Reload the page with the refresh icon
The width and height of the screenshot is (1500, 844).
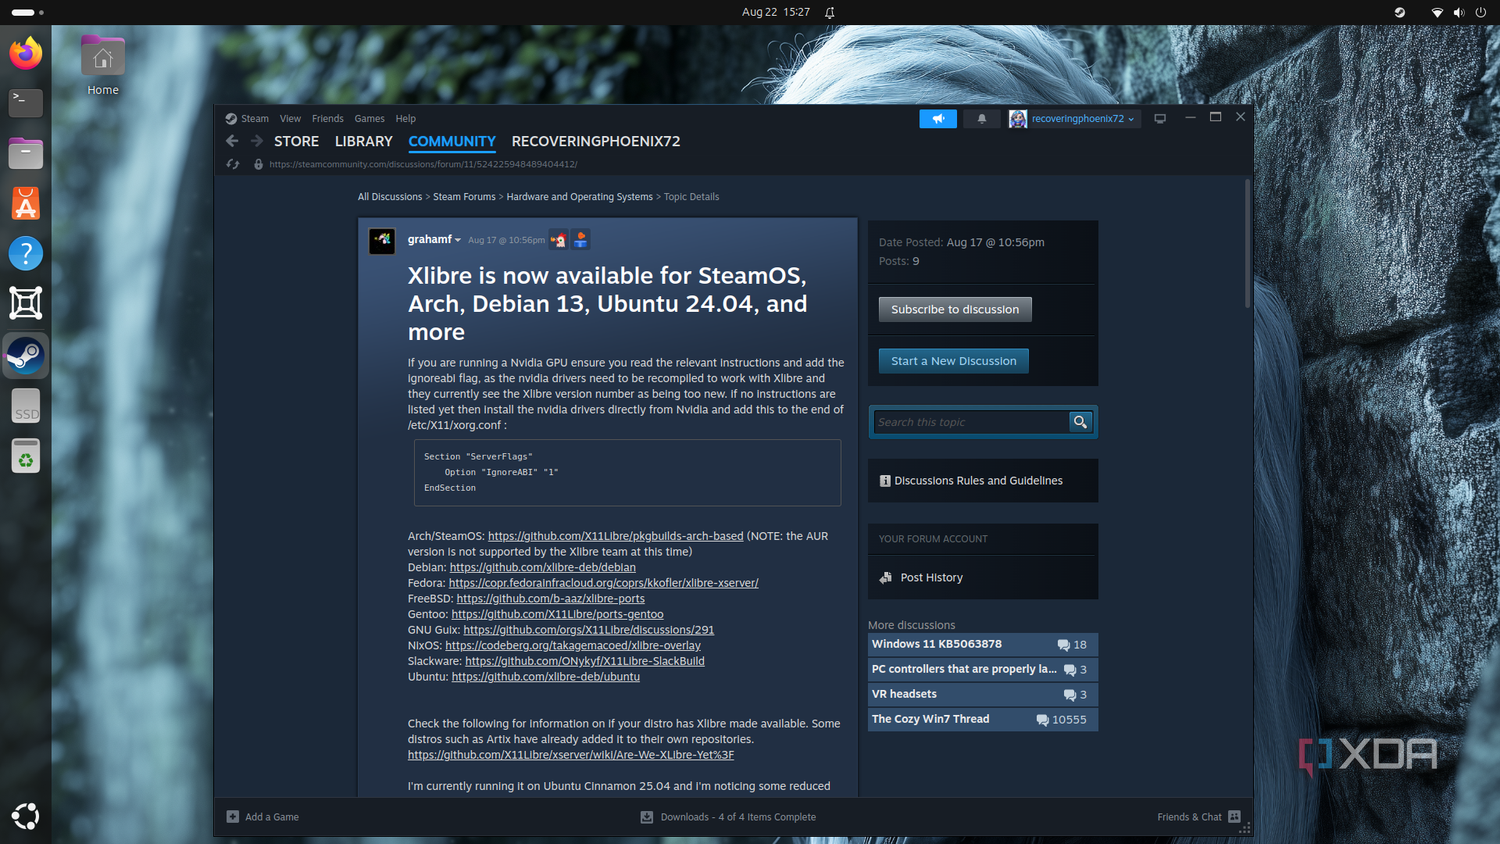(233, 164)
